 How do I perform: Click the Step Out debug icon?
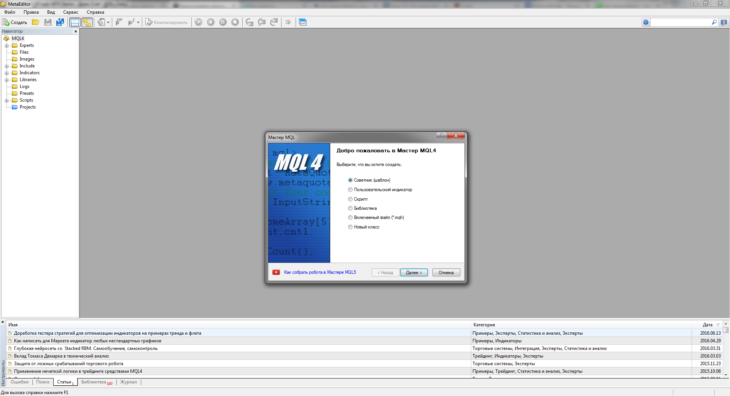[x=274, y=22]
